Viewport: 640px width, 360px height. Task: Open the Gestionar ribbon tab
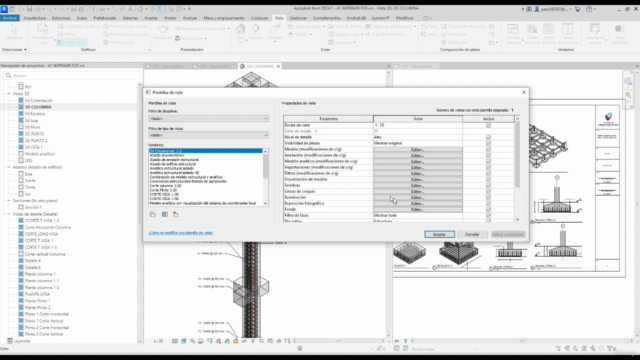point(298,18)
